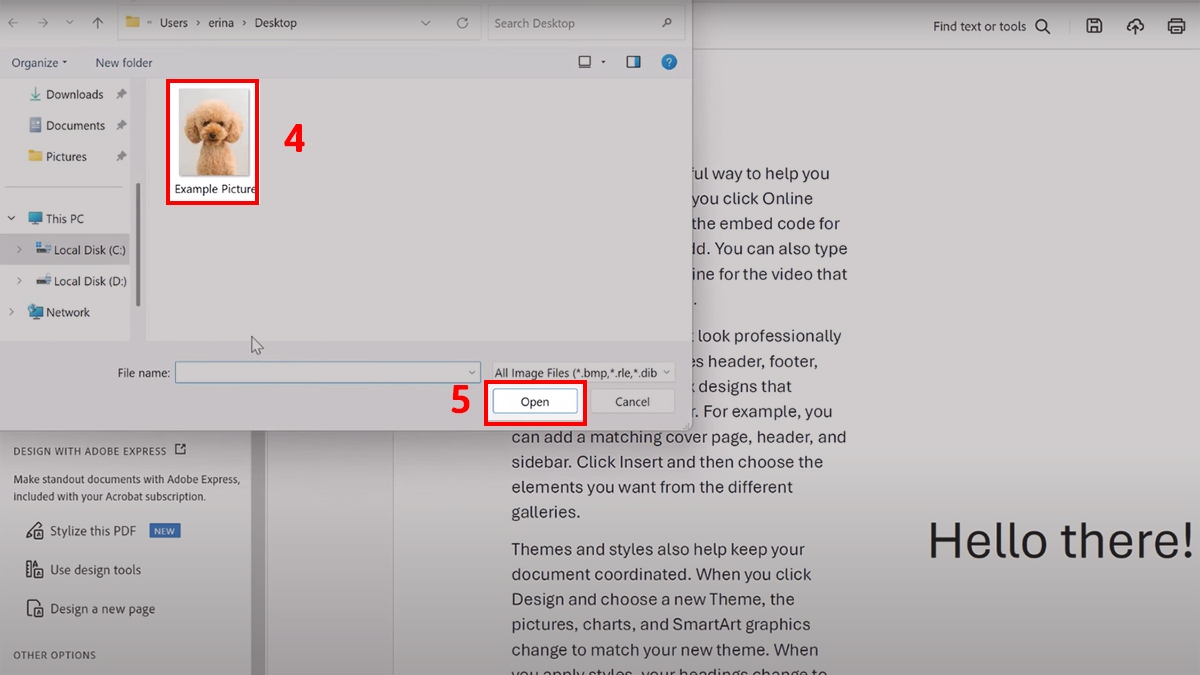1200x675 pixels.
Task: Open Design with Adobe Express link icon
Action: pyautogui.click(x=180, y=450)
